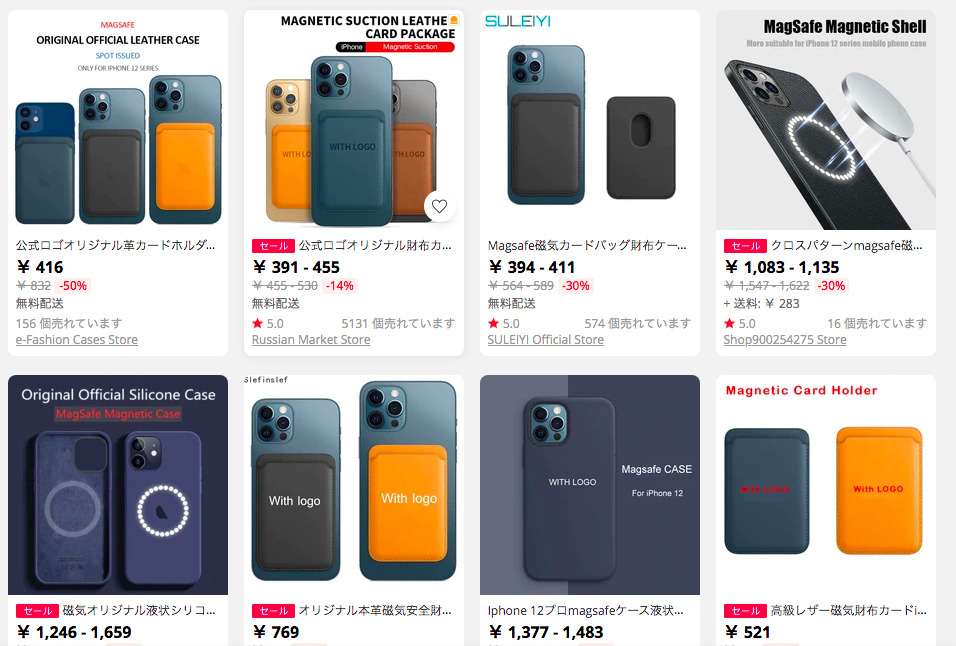Click the -50% discount tag on first item

[x=73, y=286]
